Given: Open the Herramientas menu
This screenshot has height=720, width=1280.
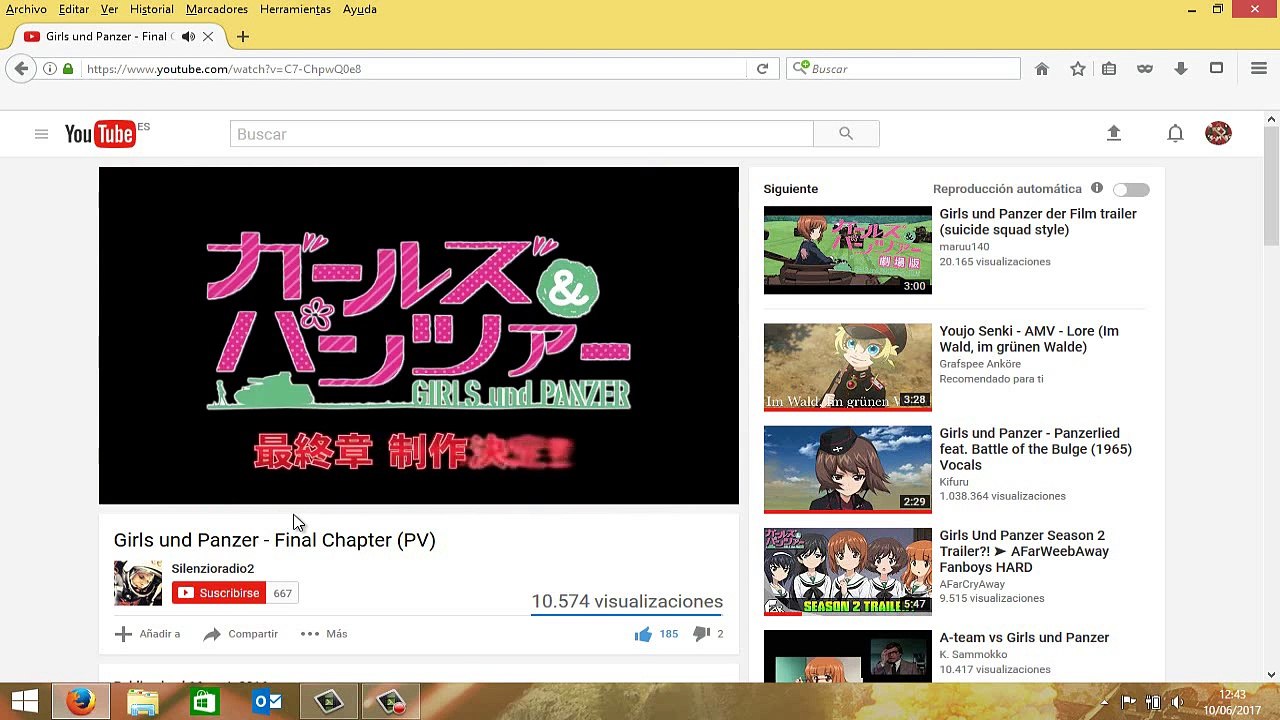Looking at the screenshot, I should coord(295,9).
